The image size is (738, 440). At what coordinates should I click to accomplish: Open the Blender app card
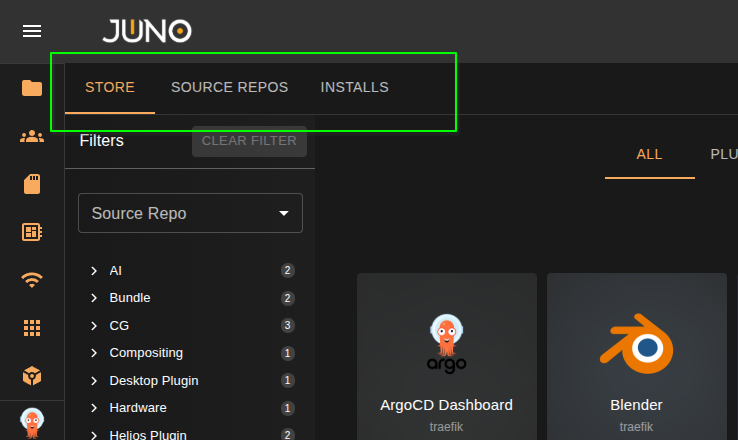pos(636,360)
